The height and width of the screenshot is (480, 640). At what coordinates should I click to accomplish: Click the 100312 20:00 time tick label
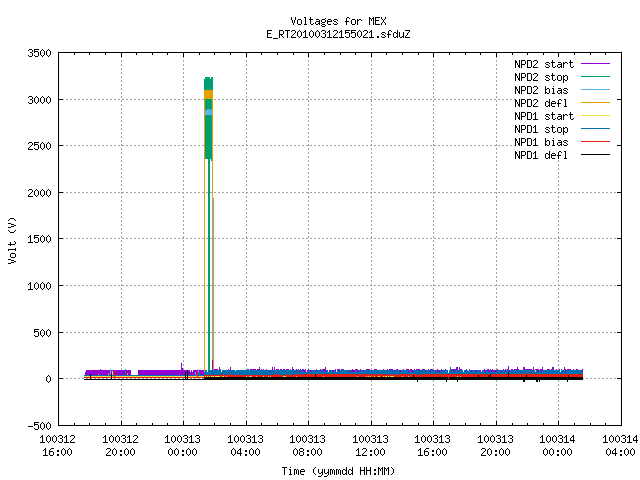(120, 446)
